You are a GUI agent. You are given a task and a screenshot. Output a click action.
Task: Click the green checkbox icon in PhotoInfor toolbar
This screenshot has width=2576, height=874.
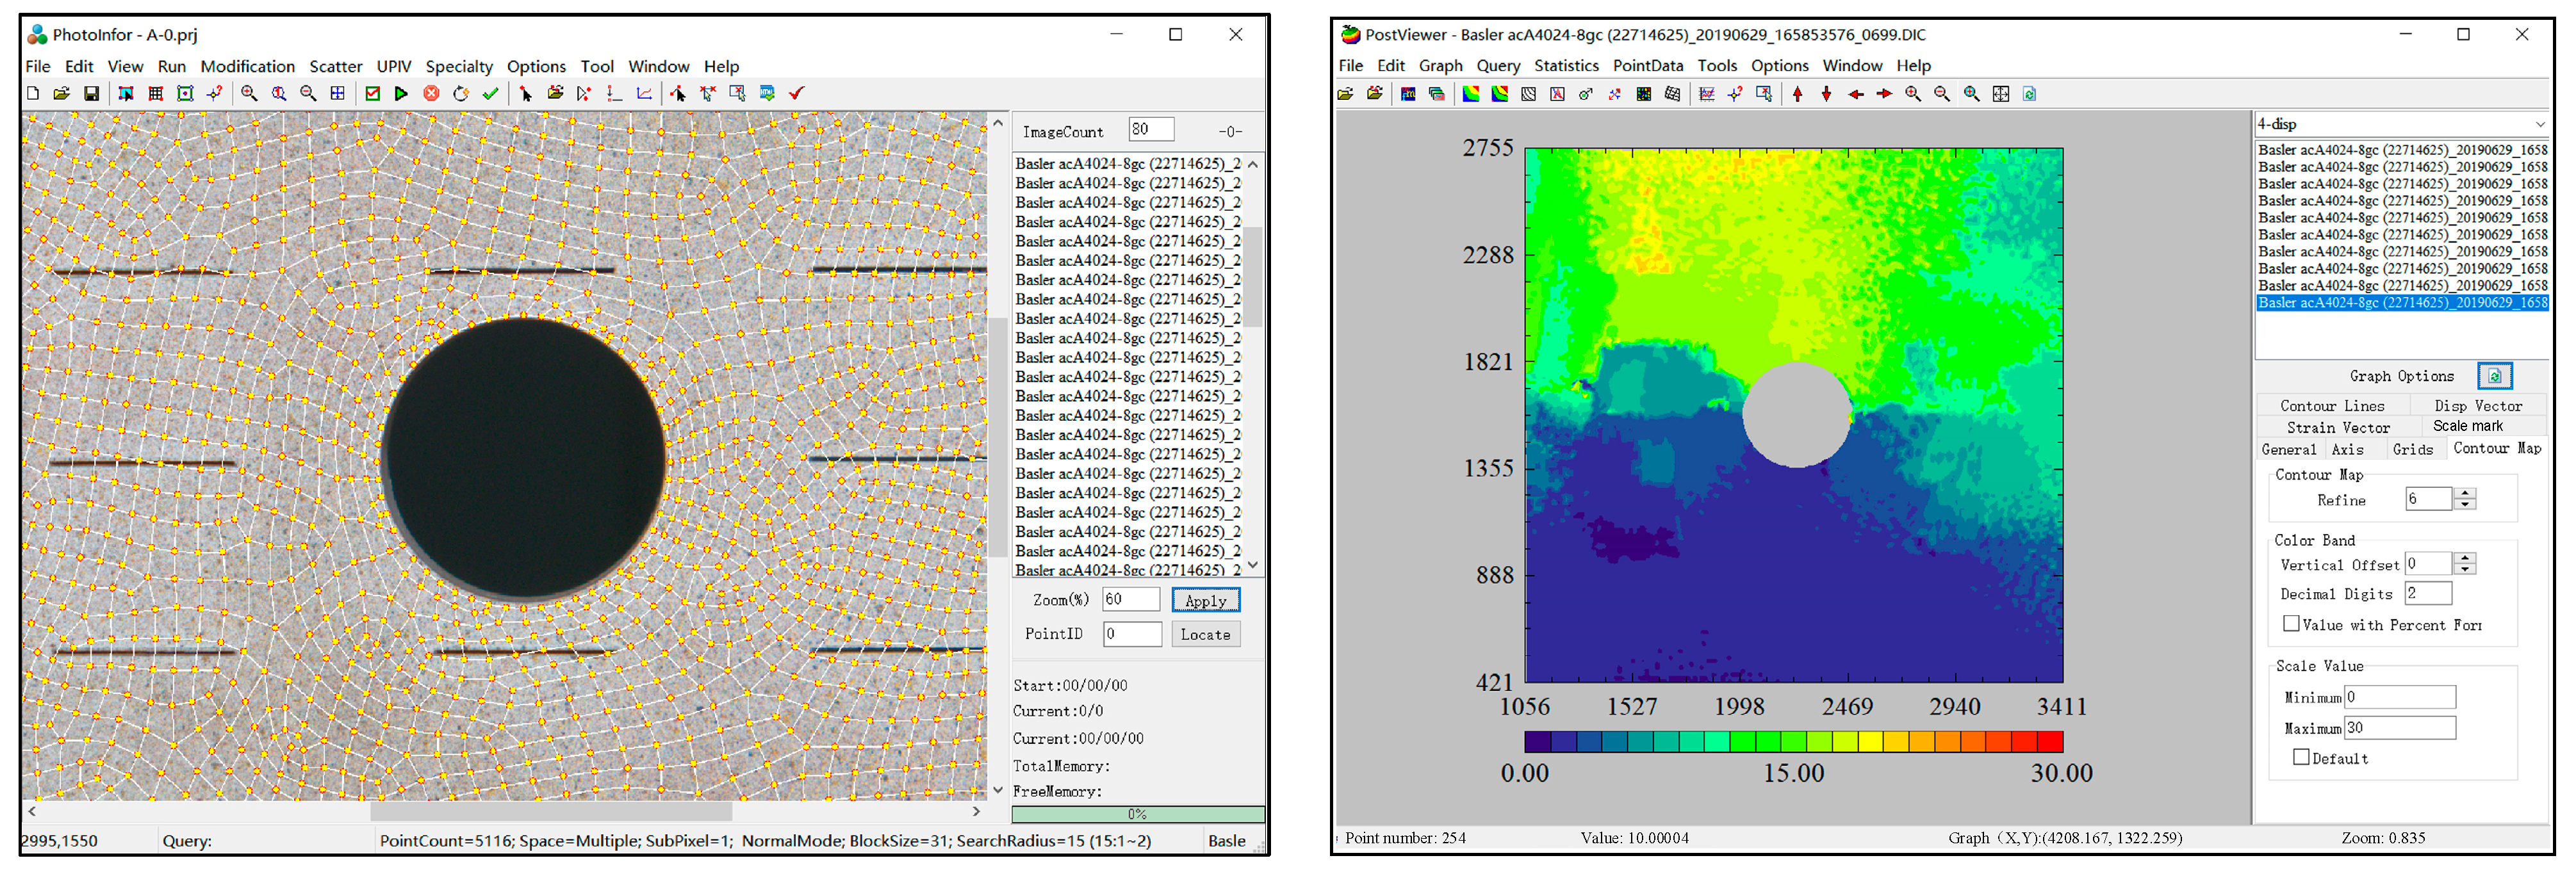point(372,94)
